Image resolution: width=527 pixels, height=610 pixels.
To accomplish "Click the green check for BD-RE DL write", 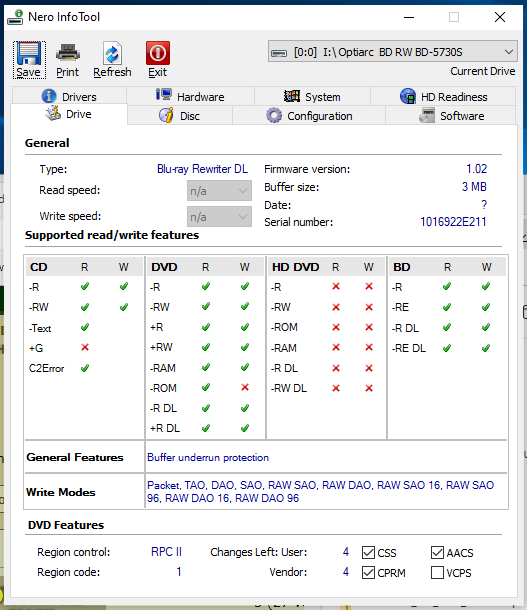I will tap(486, 348).
